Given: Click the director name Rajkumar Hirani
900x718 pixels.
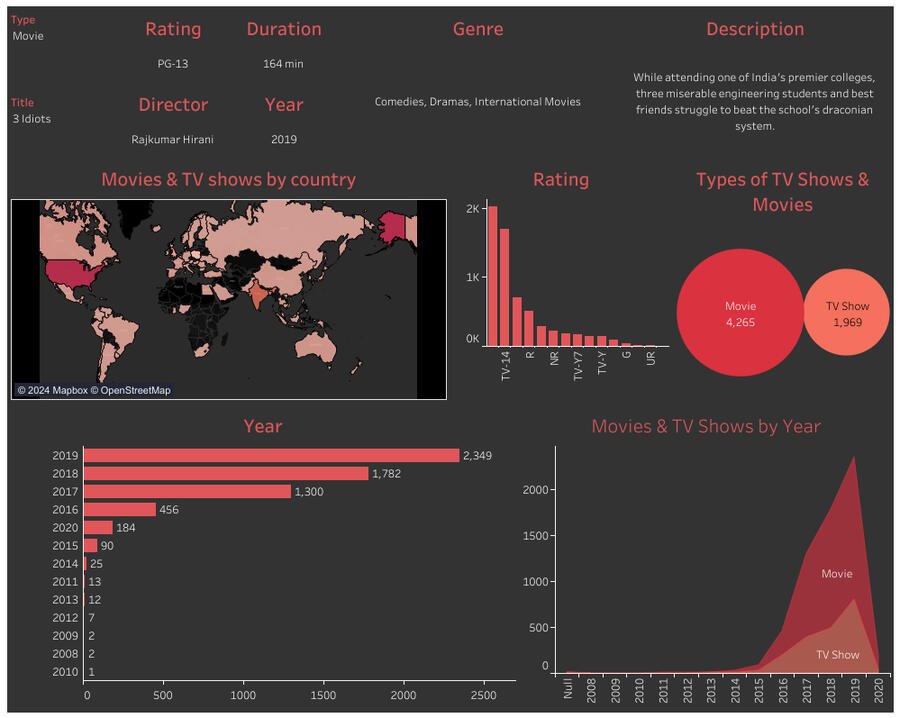Looking at the screenshot, I should pos(172,140).
